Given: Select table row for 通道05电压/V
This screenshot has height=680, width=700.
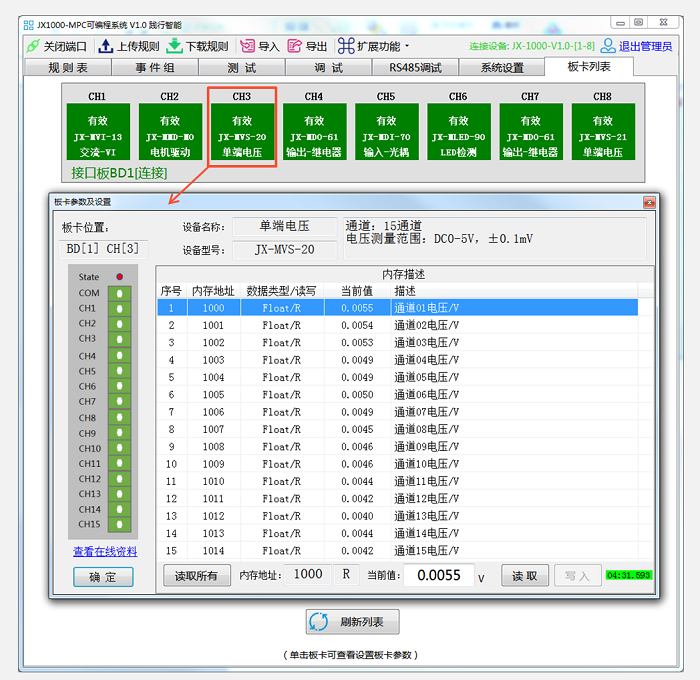Looking at the screenshot, I should 397,377.
